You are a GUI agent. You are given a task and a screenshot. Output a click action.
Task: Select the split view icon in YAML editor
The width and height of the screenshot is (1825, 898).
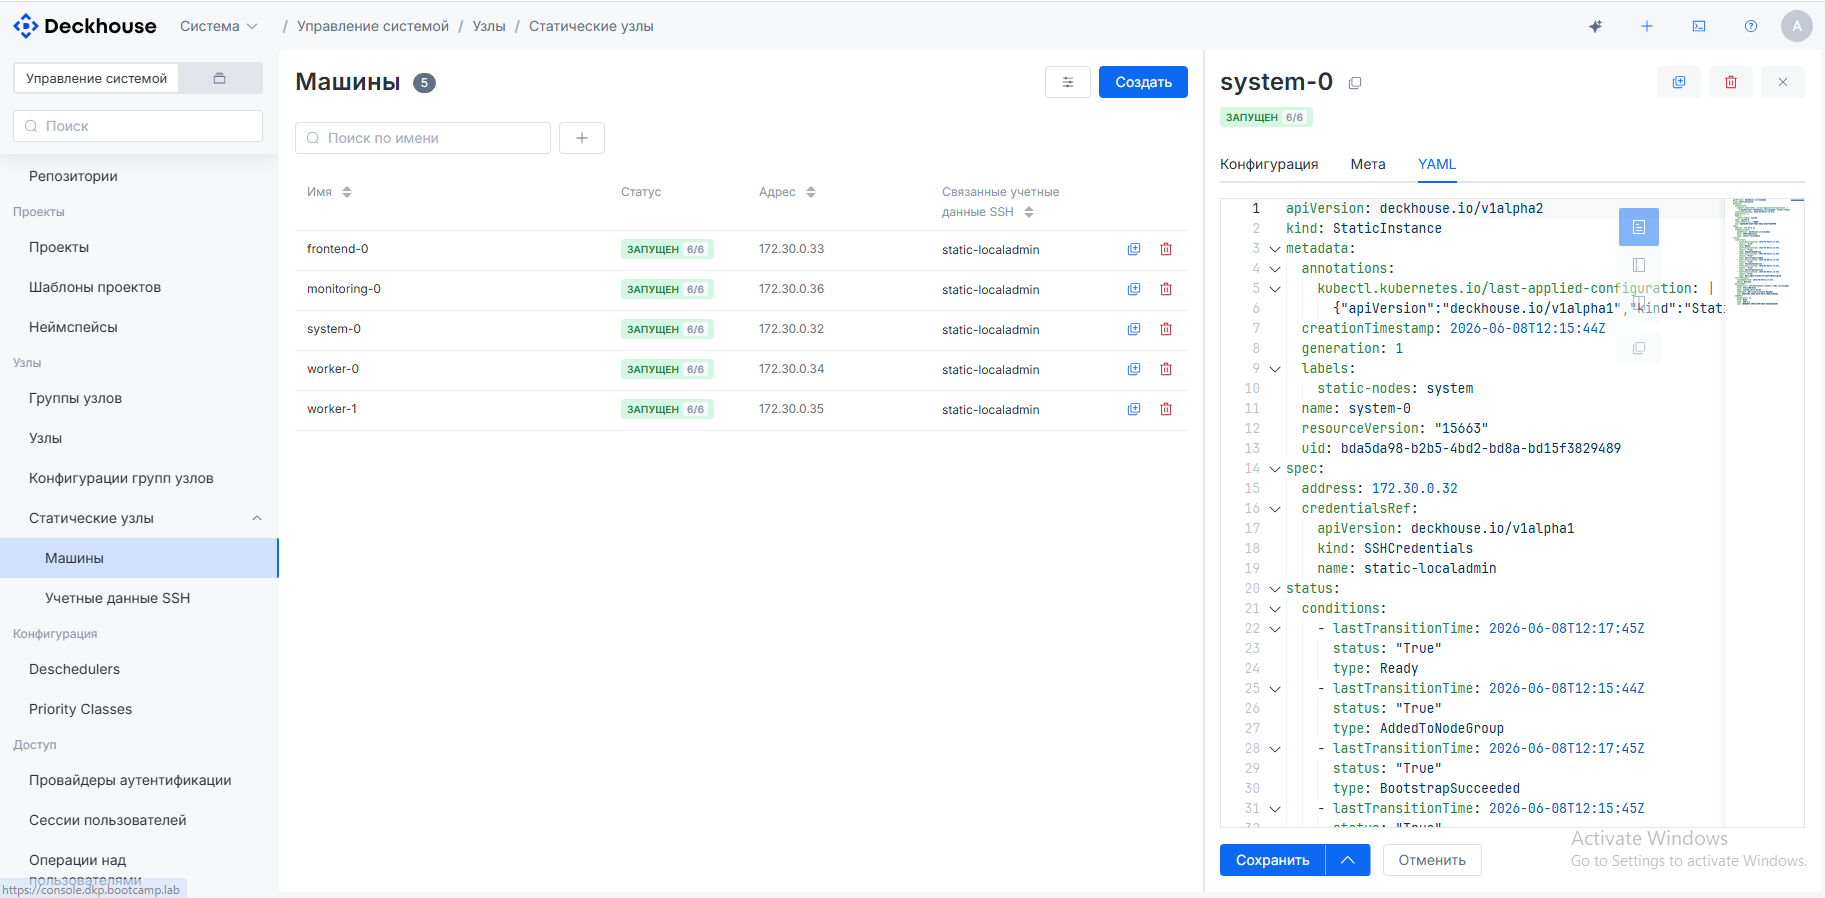click(1639, 303)
